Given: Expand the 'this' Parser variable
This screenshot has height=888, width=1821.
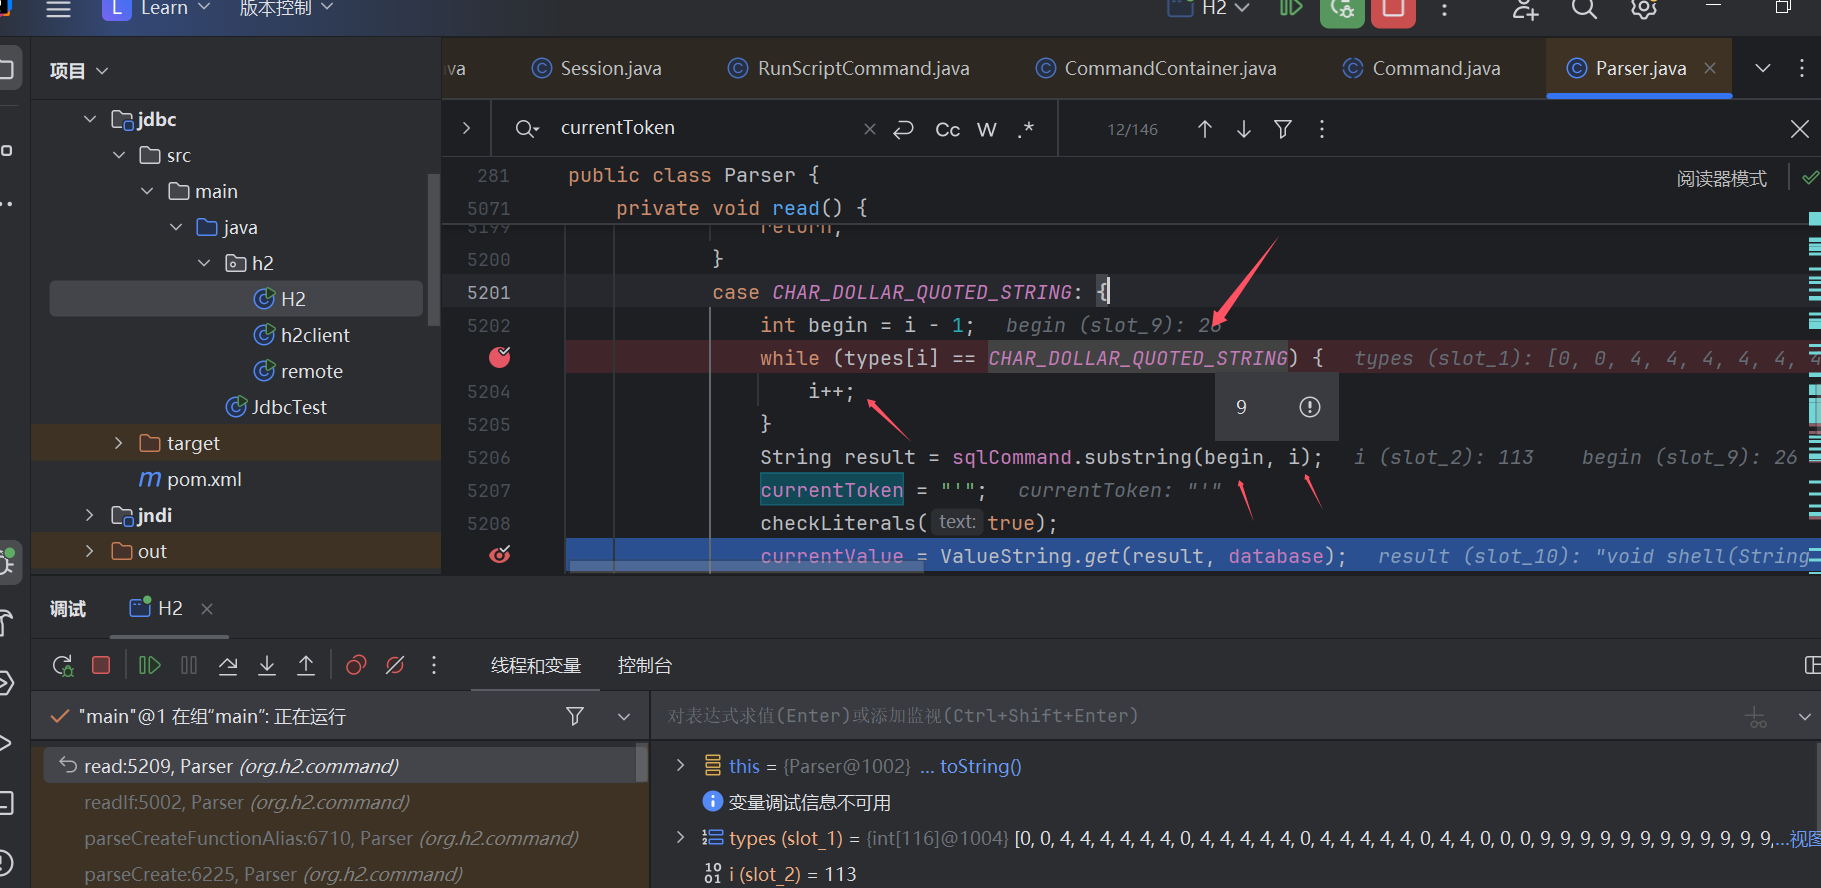Looking at the screenshot, I should coord(681,765).
